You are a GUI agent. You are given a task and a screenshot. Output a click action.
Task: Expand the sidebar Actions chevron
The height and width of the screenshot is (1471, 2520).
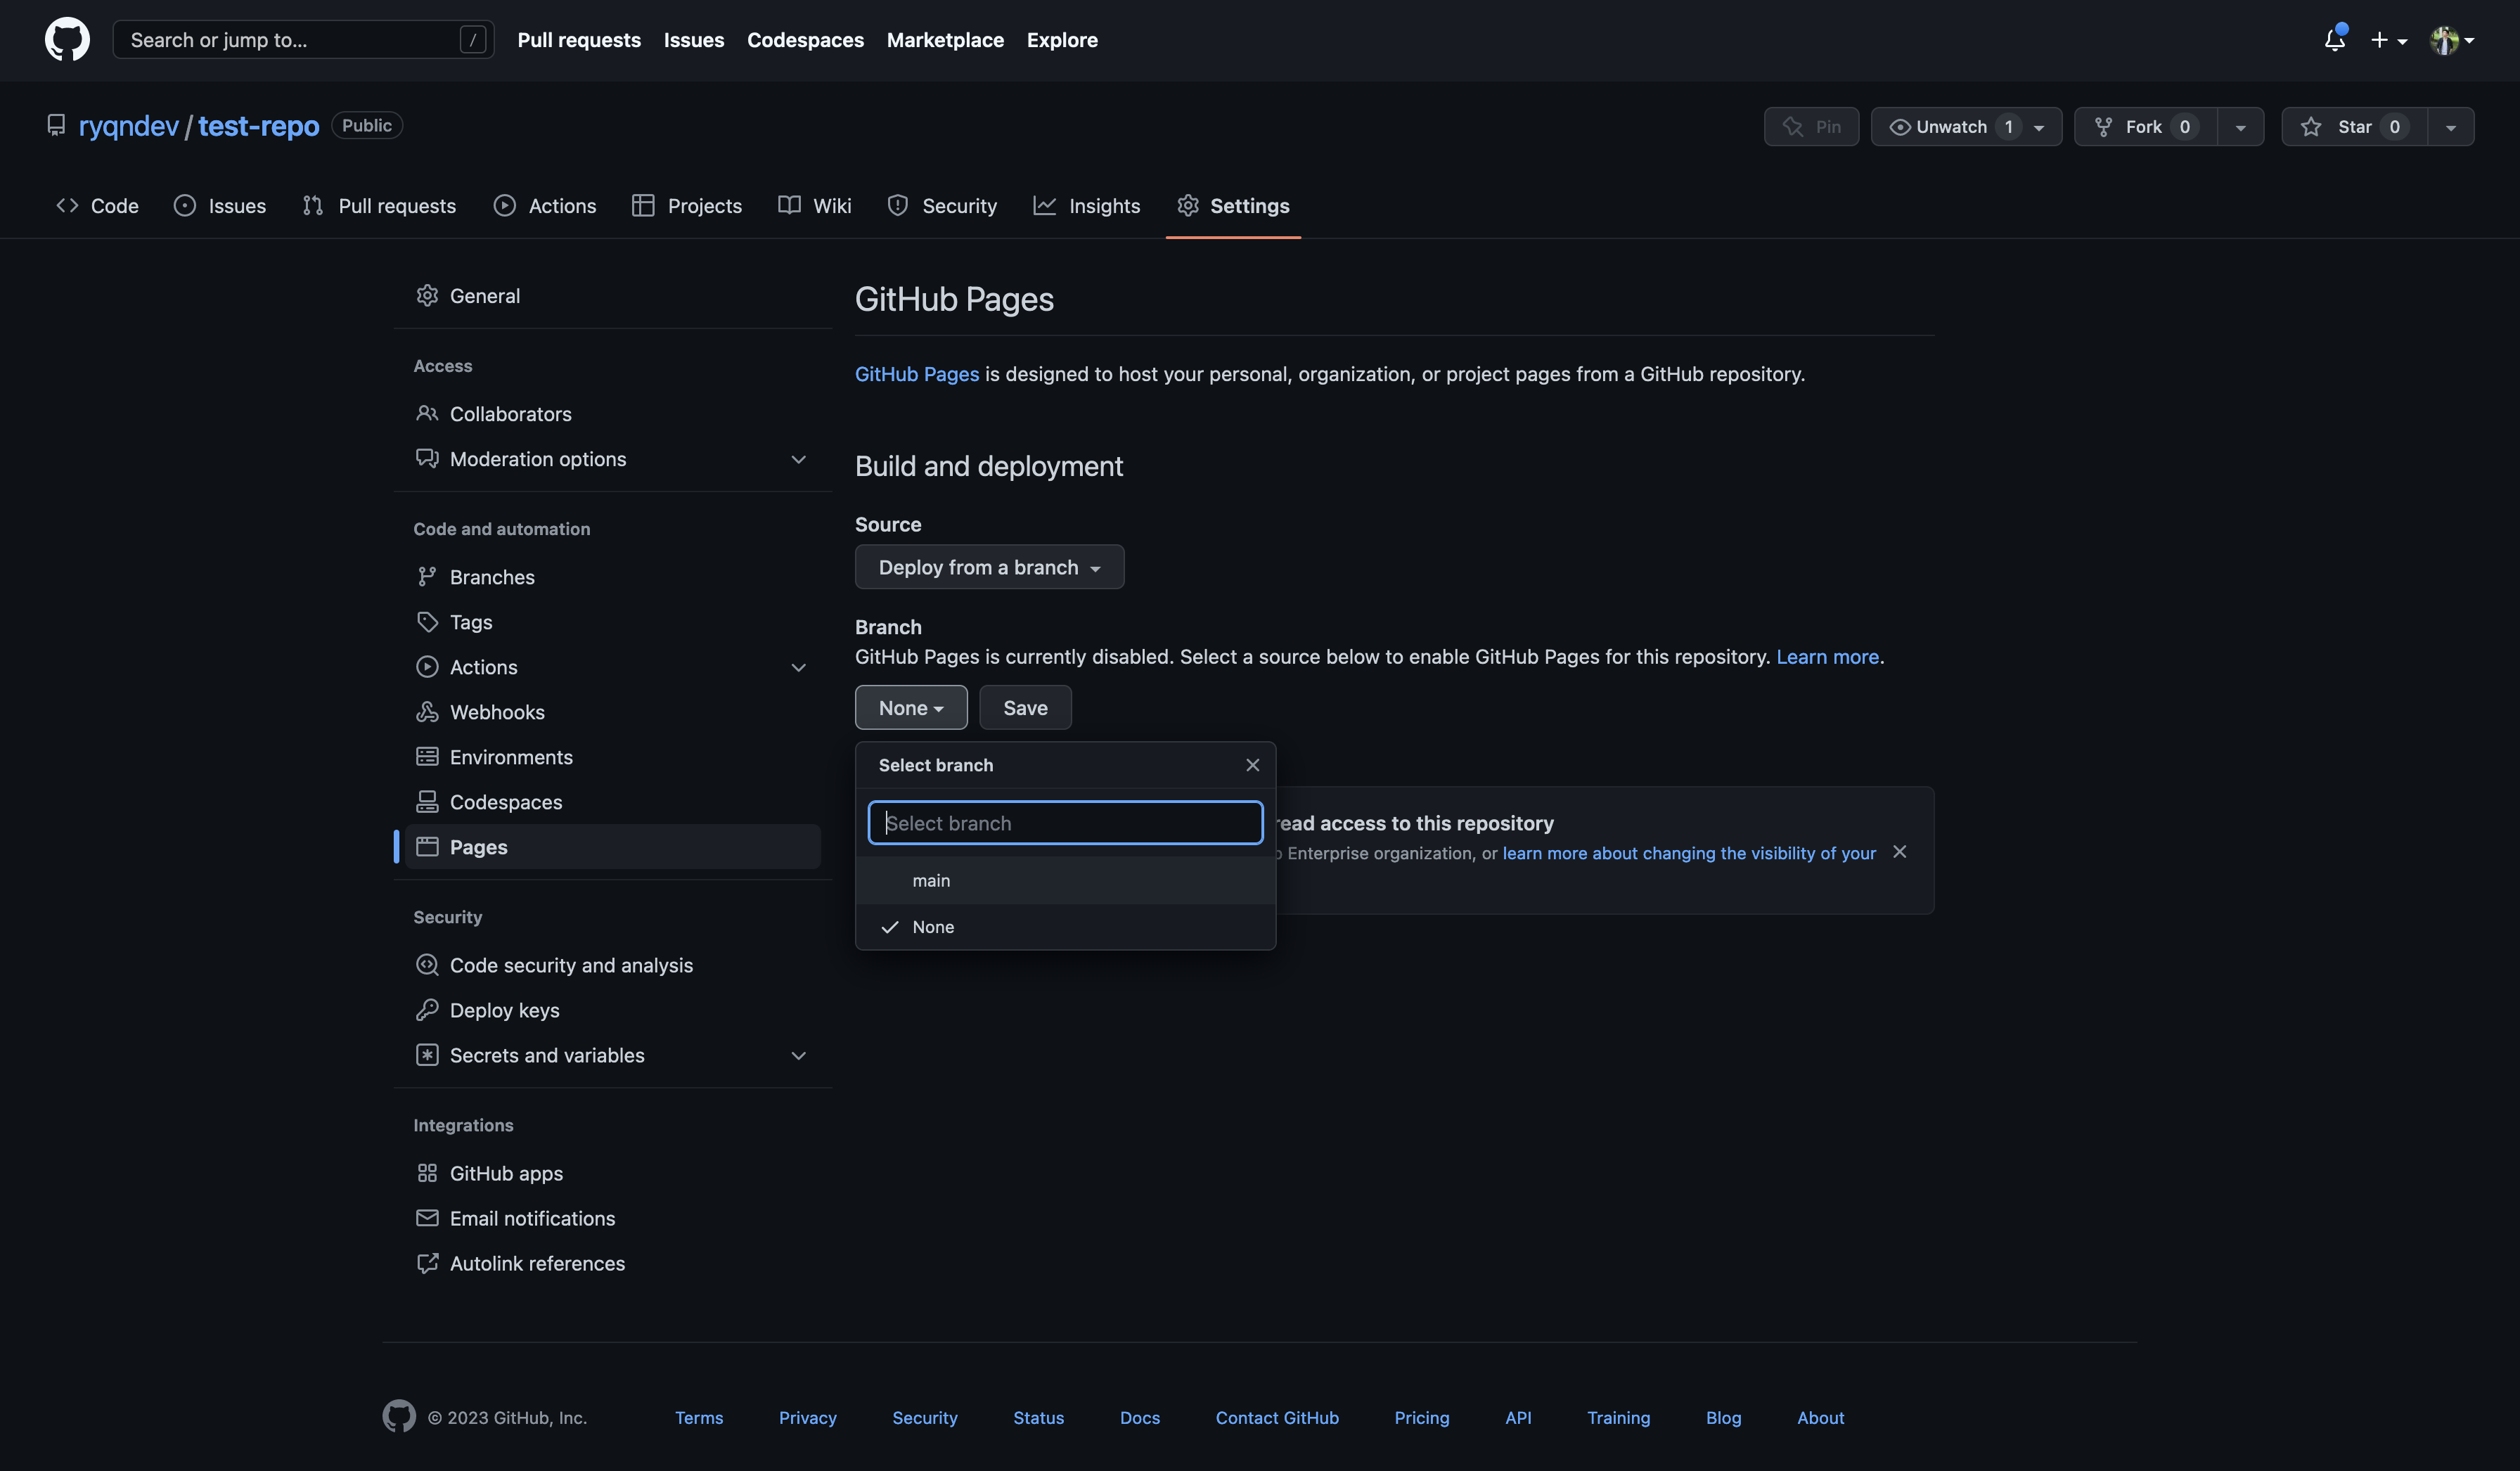click(798, 667)
